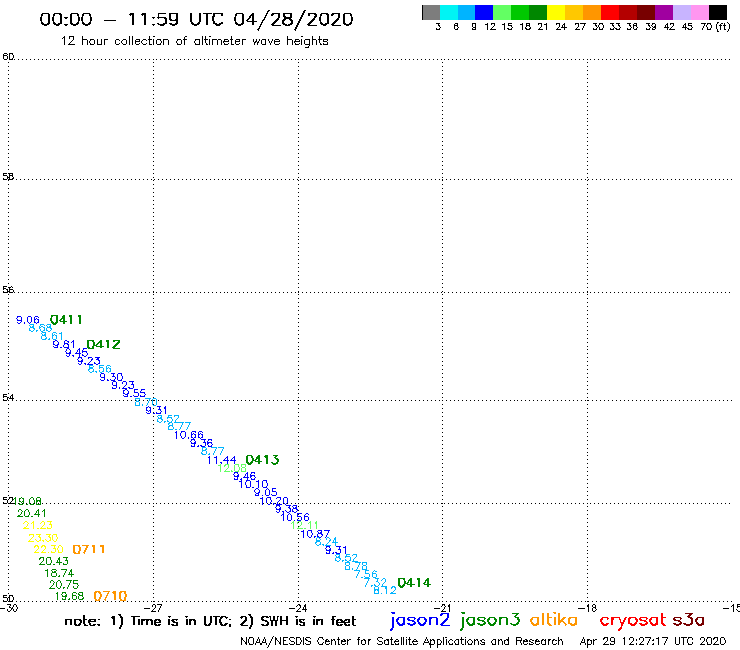Click the 11.44 wave height value
The image size is (740, 650).
(221, 459)
